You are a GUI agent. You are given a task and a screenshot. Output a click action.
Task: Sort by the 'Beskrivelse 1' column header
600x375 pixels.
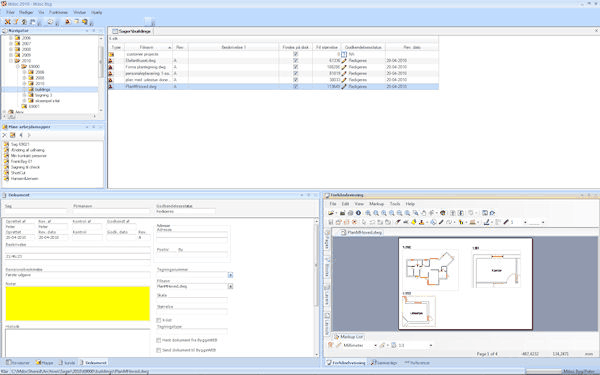click(x=233, y=47)
